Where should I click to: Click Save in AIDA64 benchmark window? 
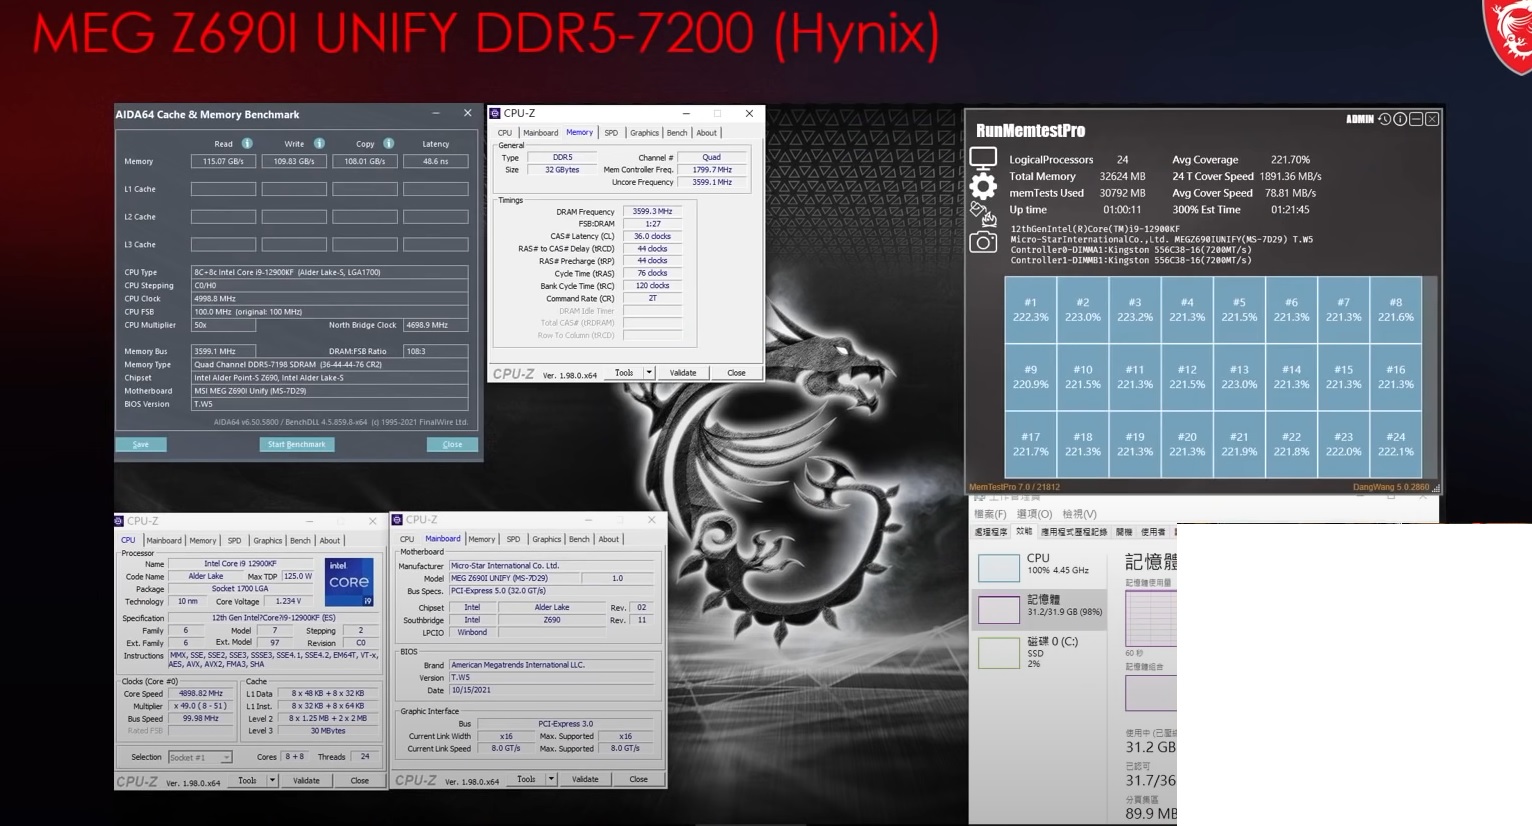point(141,444)
